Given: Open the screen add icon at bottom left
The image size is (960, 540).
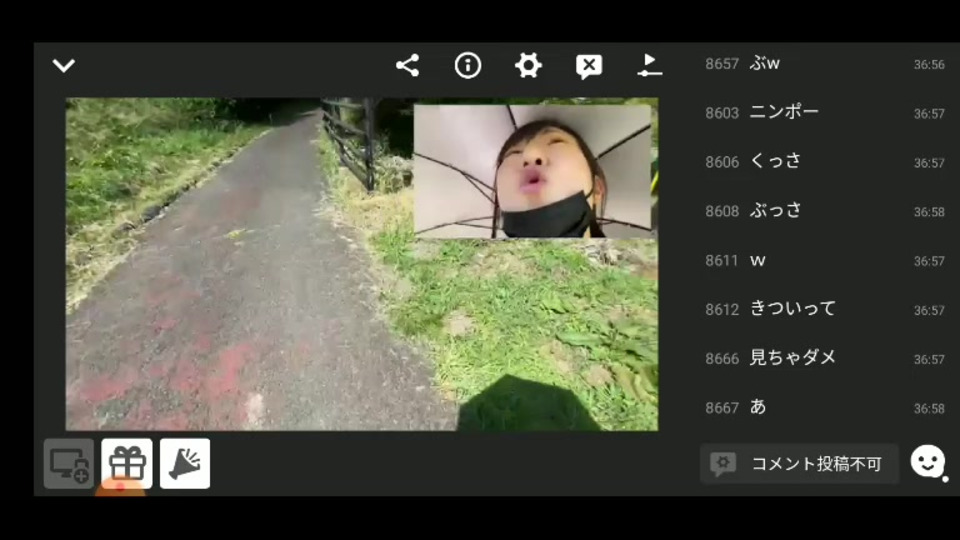Looking at the screenshot, I should point(69,463).
